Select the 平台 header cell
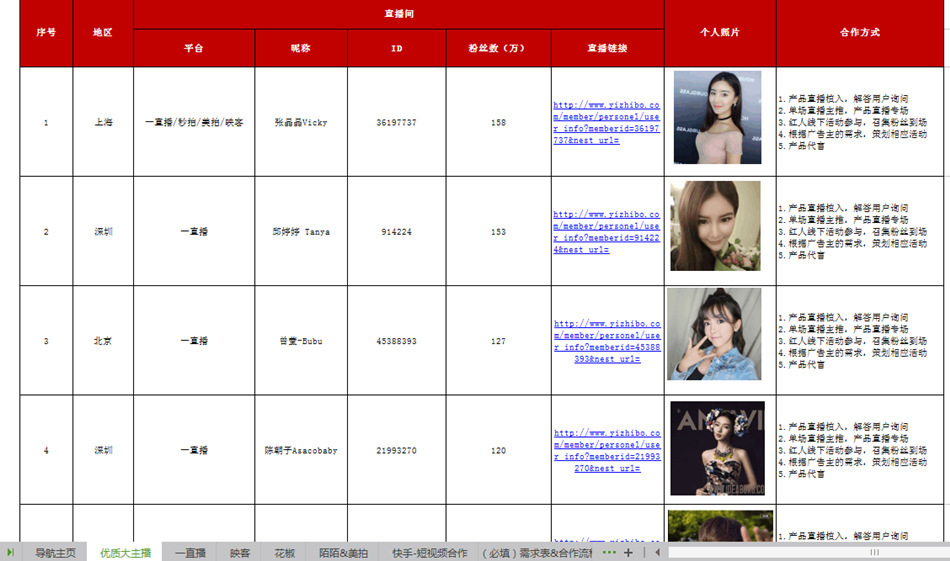 (x=194, y=48)
